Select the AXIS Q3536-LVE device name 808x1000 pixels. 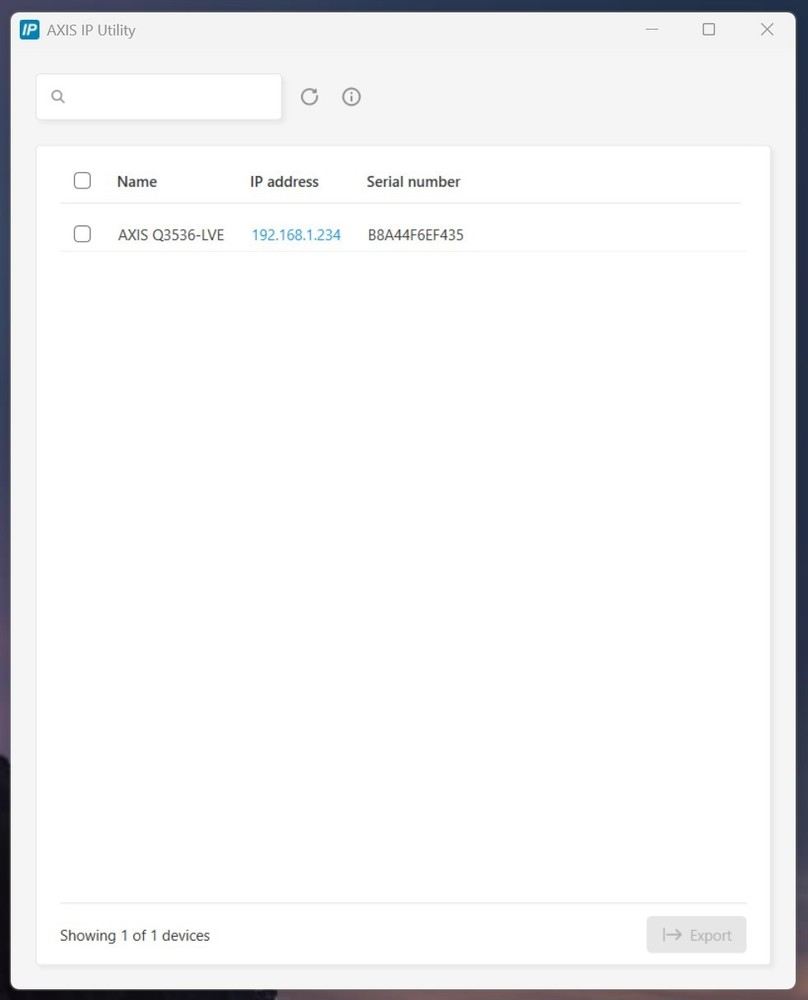click(171, 235)
